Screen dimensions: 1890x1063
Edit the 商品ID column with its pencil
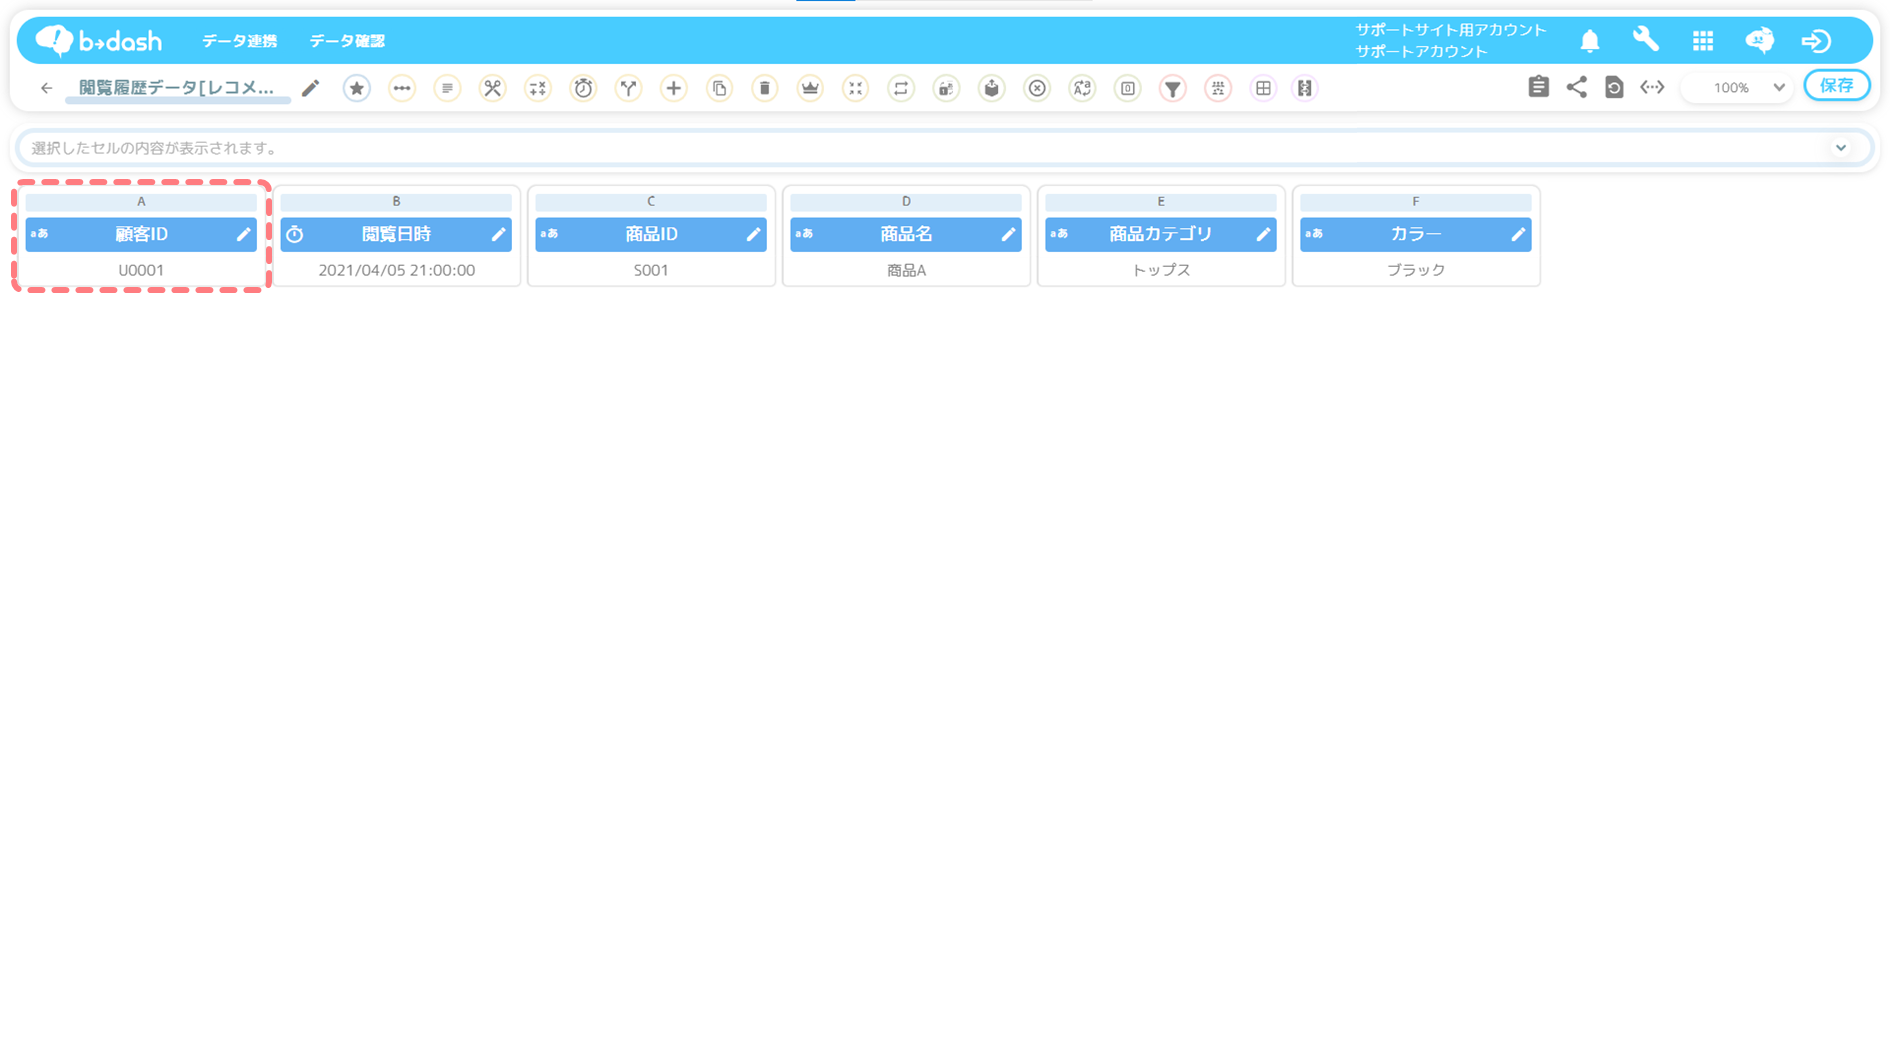(x=753, y=234)
